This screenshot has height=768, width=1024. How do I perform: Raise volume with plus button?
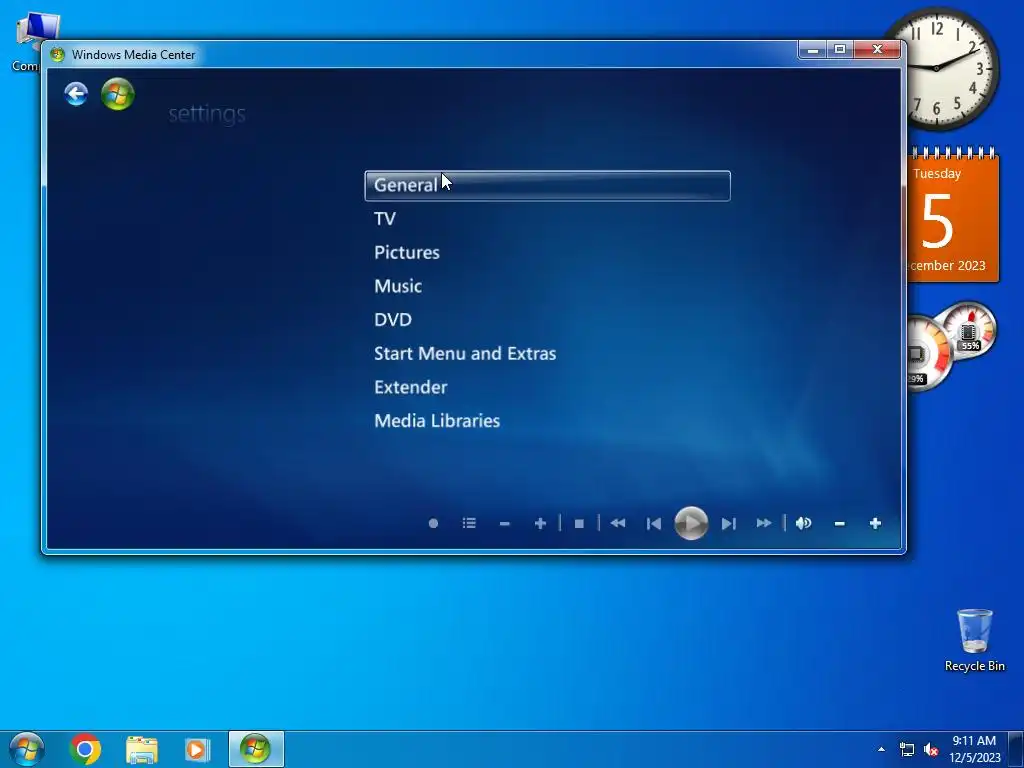875,523
